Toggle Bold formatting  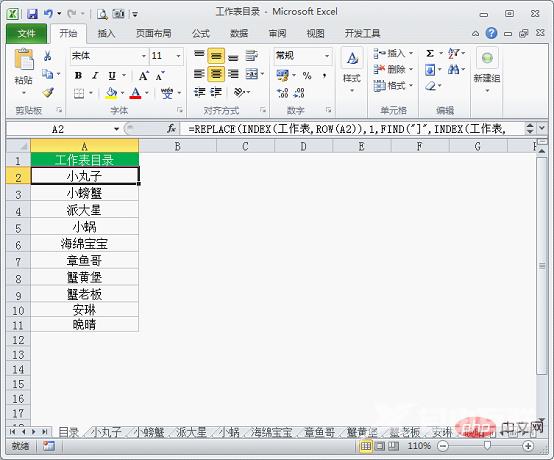tap(78, 75)
